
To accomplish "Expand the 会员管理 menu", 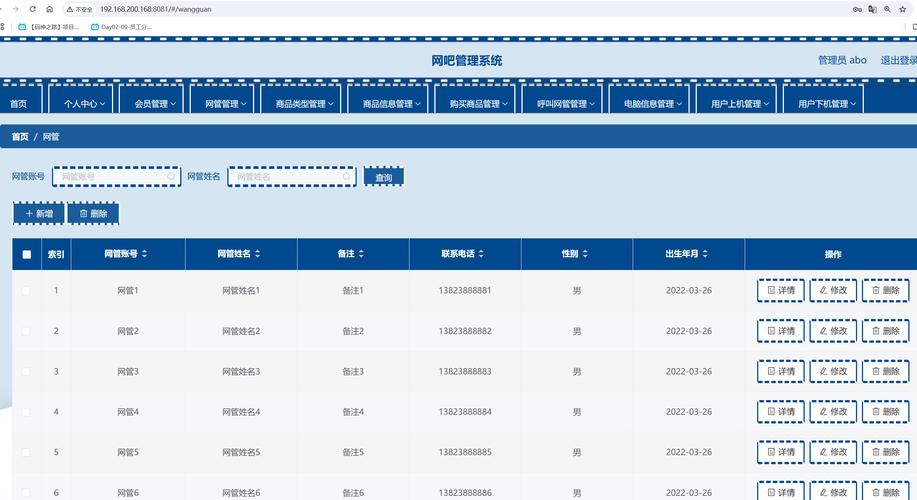I will [x=151, y=101].
